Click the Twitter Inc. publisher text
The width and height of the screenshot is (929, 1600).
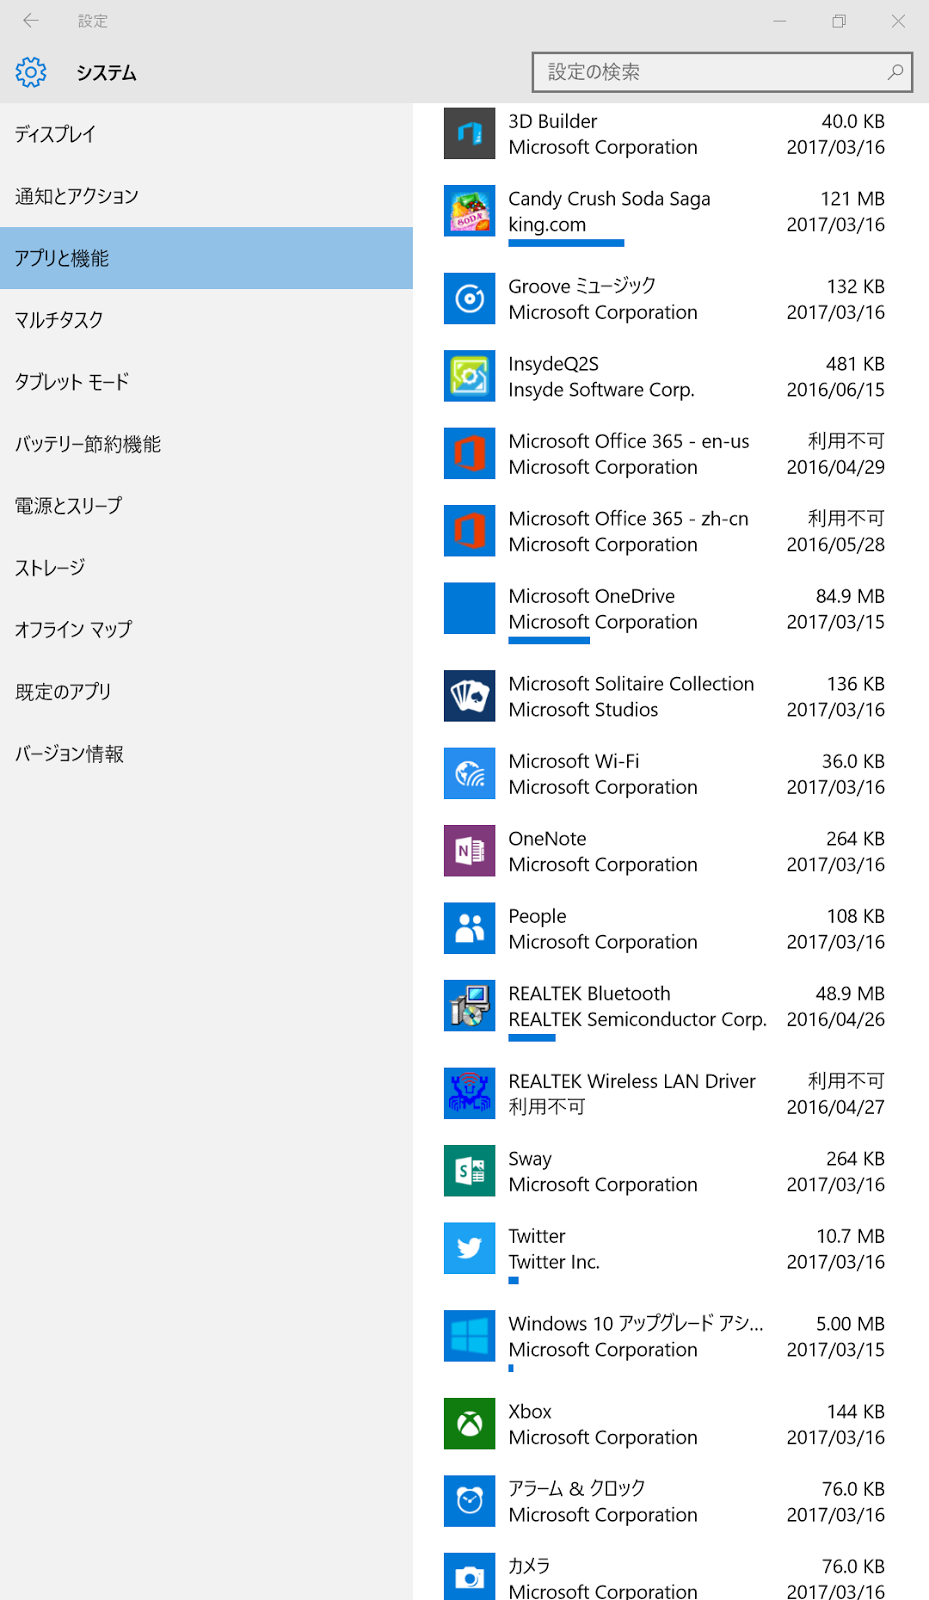[554, 1262]
